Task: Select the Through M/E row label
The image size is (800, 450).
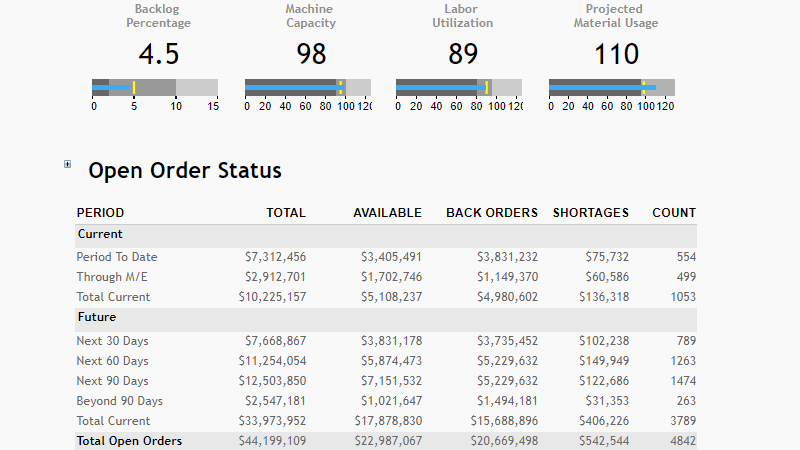Action: 113,277
